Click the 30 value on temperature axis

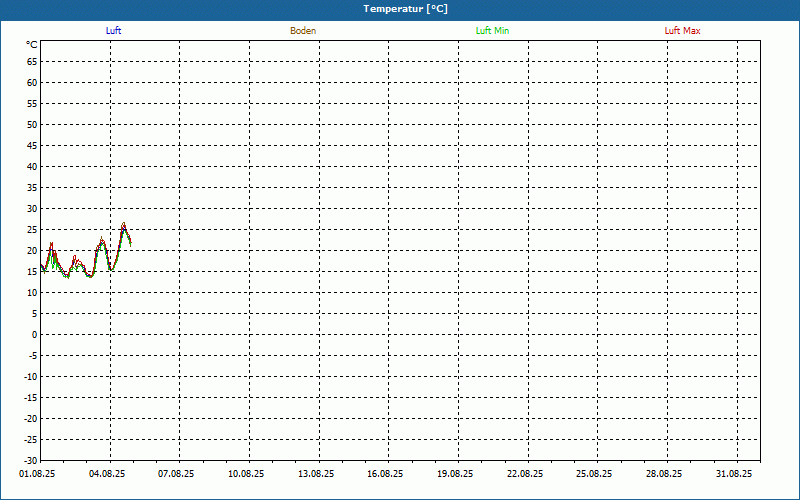pos(32,209)
